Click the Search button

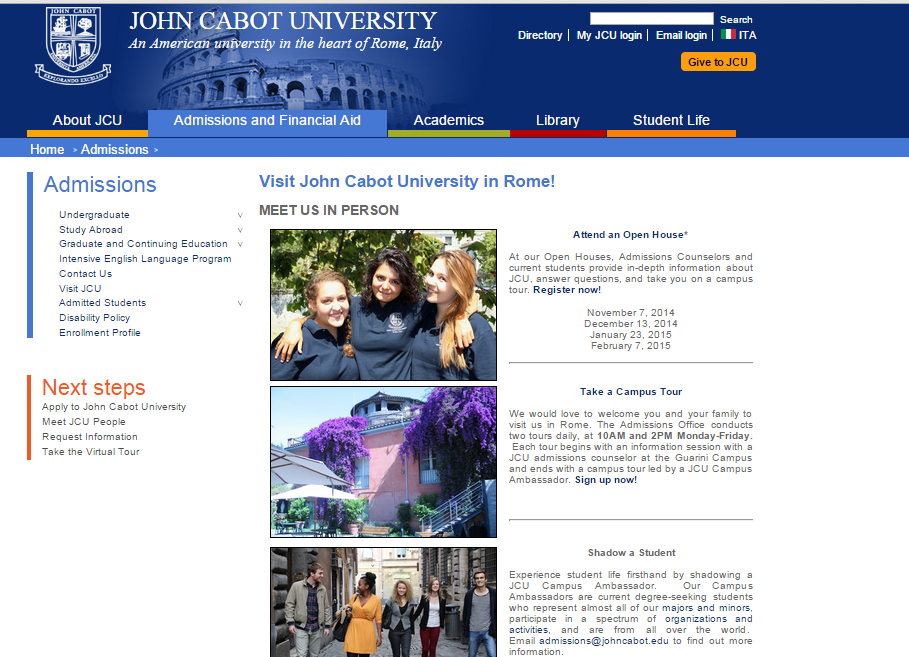(x=736, y=20)
